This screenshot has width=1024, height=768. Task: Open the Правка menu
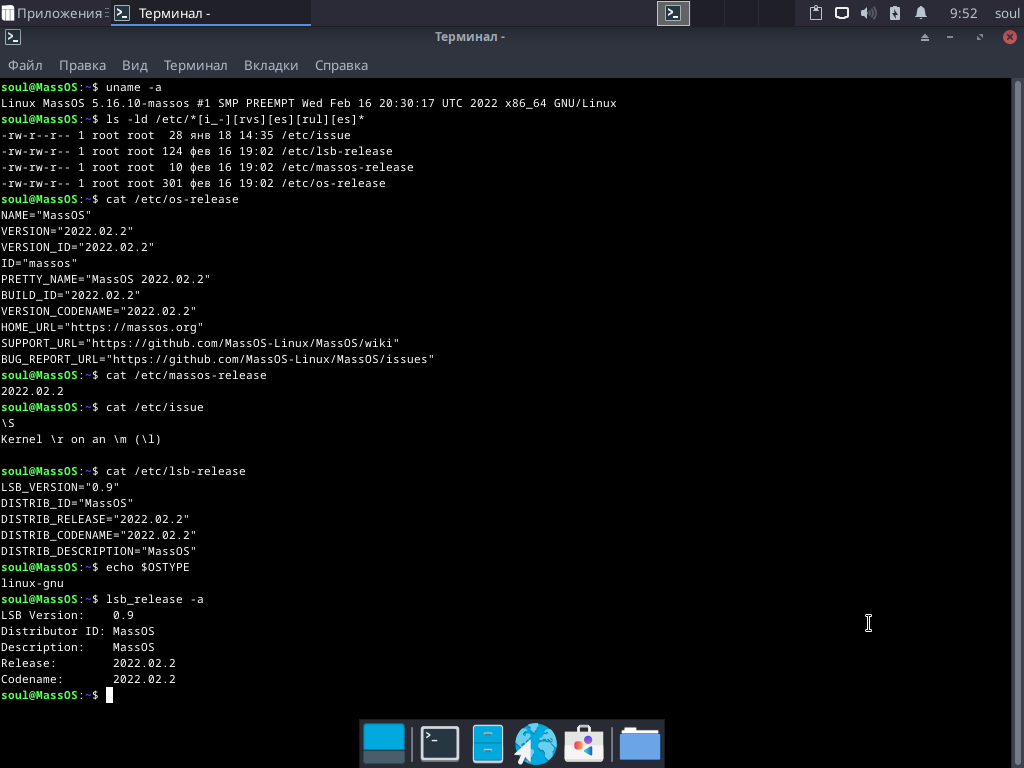(82, 65)
